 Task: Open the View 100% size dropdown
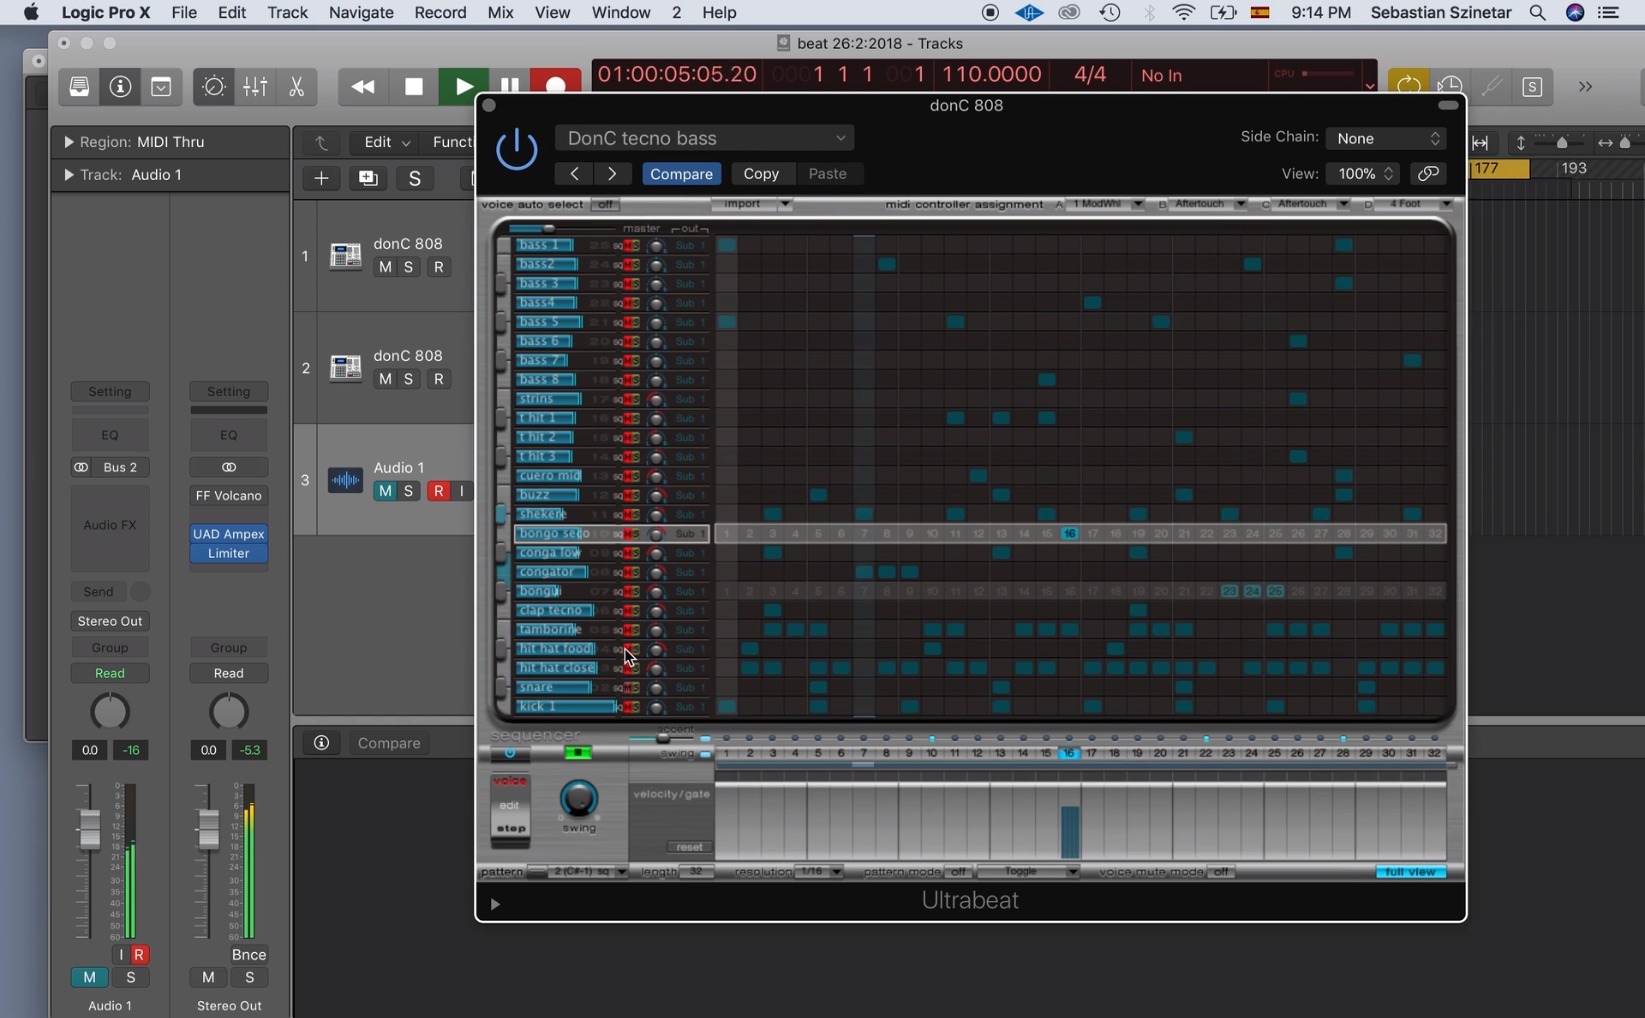pos(1361,174)
